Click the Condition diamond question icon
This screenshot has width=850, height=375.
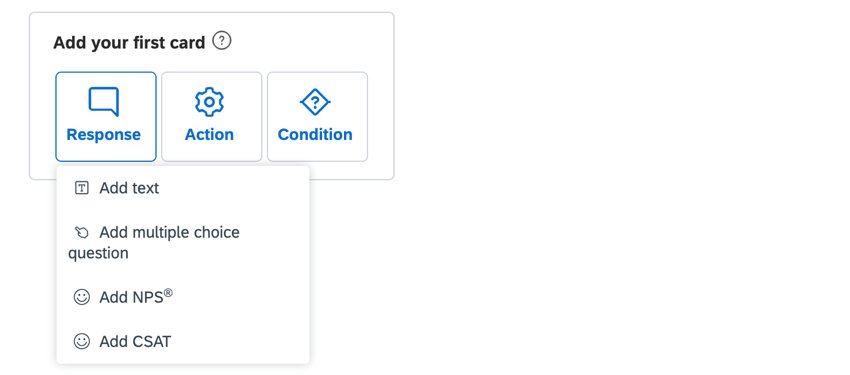point(315,102)
